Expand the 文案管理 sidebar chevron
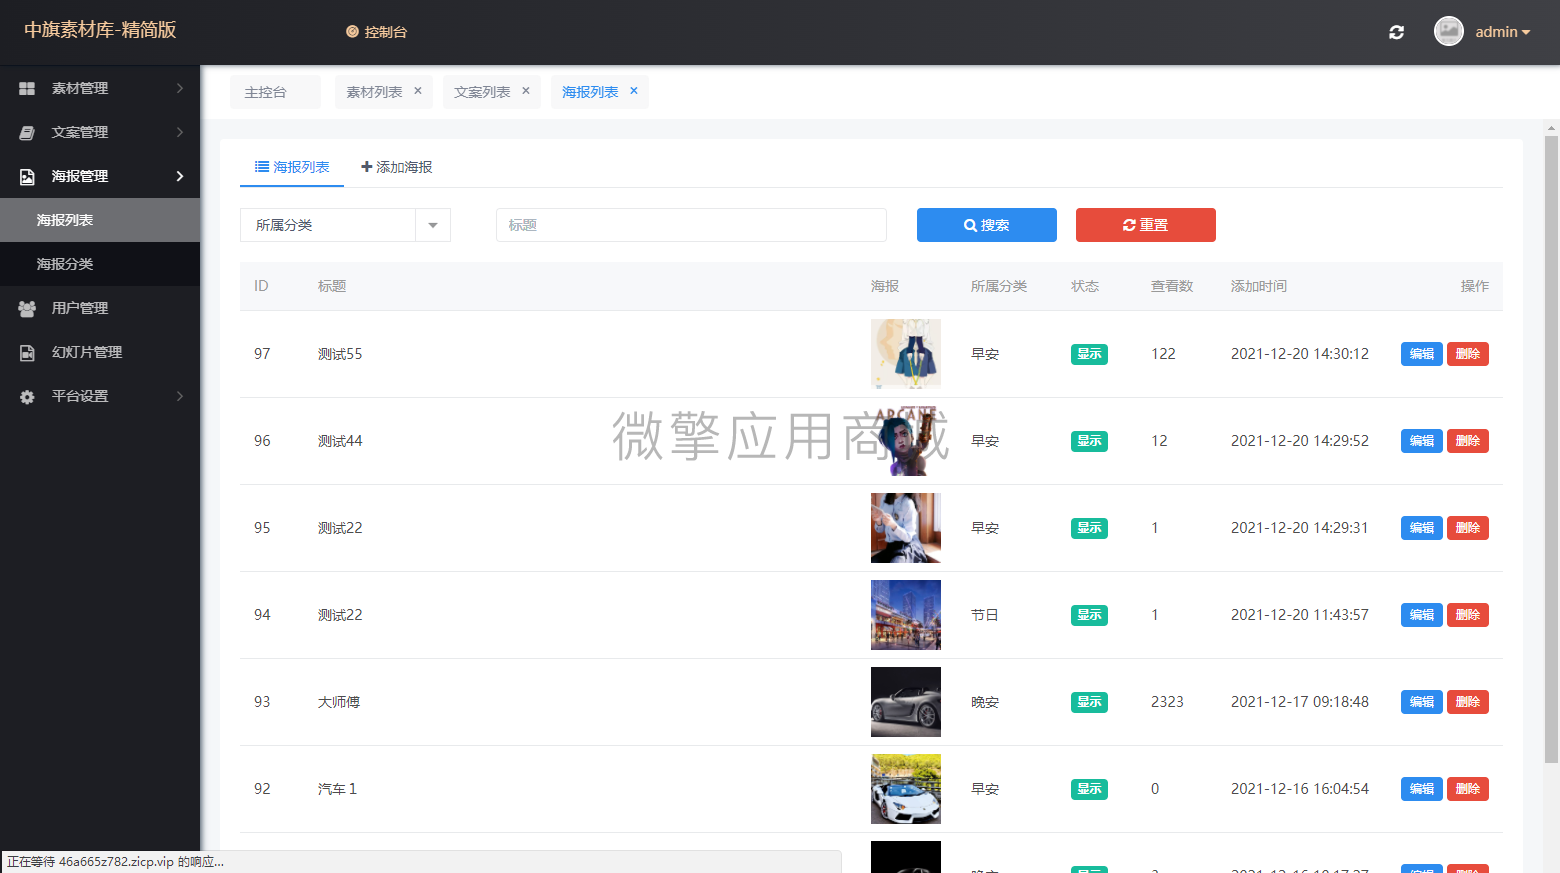1560x873 pixels. (180, 132)
